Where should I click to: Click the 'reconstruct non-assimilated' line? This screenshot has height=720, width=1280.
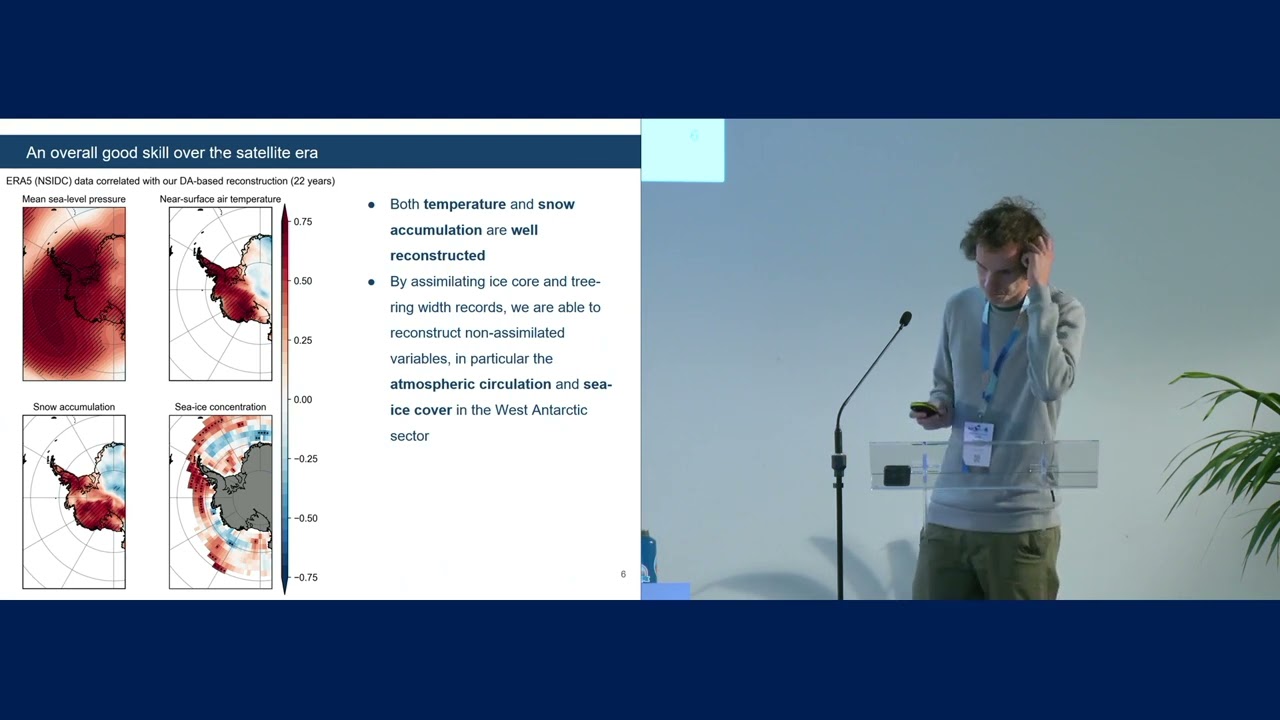[477, 333]
